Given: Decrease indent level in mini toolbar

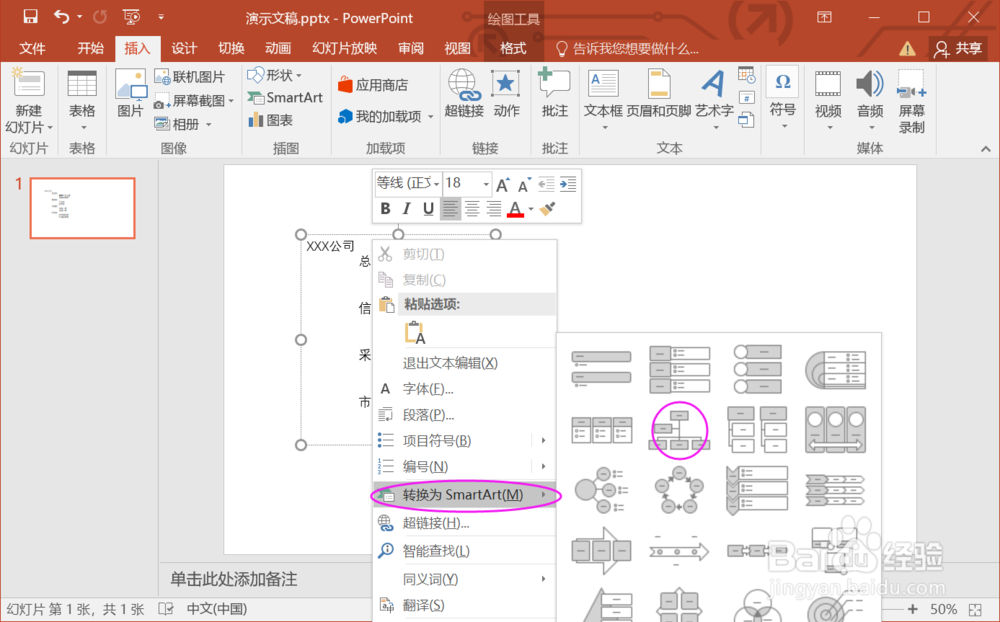Looking at the screenshot, I should (546, 184).
